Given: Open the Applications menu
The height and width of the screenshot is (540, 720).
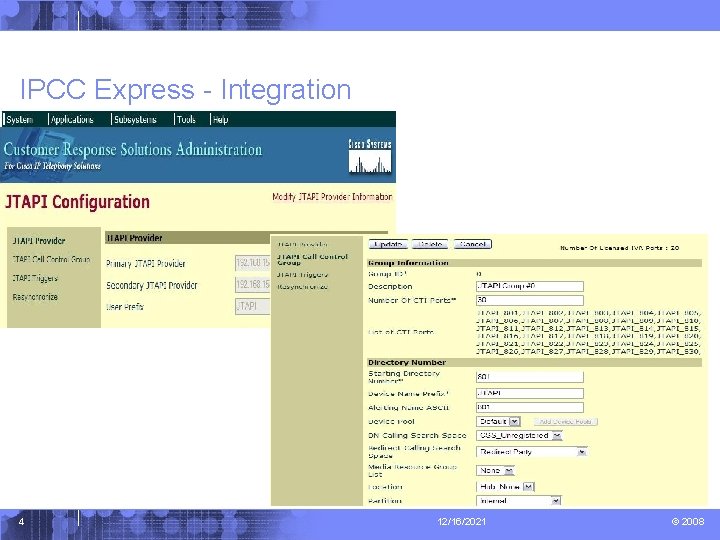Looking at the screenshot, I should click(x=72, y=119).
